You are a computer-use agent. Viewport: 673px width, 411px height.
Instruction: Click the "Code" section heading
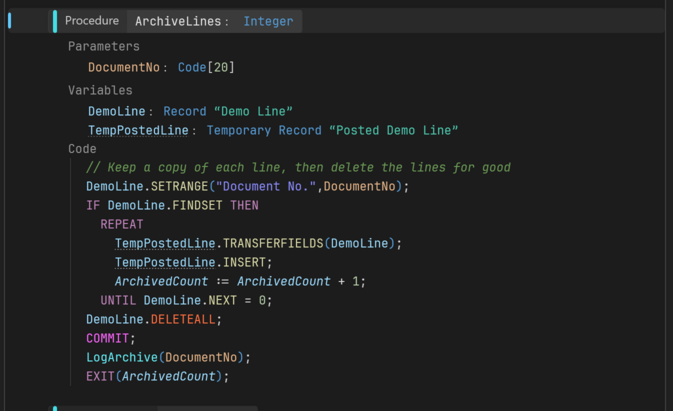coord(82,149)
